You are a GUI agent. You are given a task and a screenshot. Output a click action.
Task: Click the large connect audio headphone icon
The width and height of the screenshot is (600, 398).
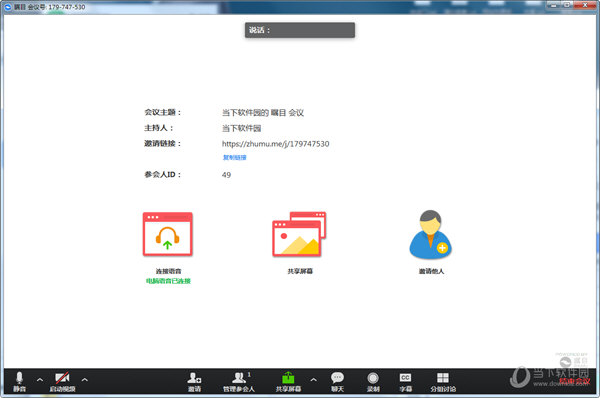pos(168,234)
